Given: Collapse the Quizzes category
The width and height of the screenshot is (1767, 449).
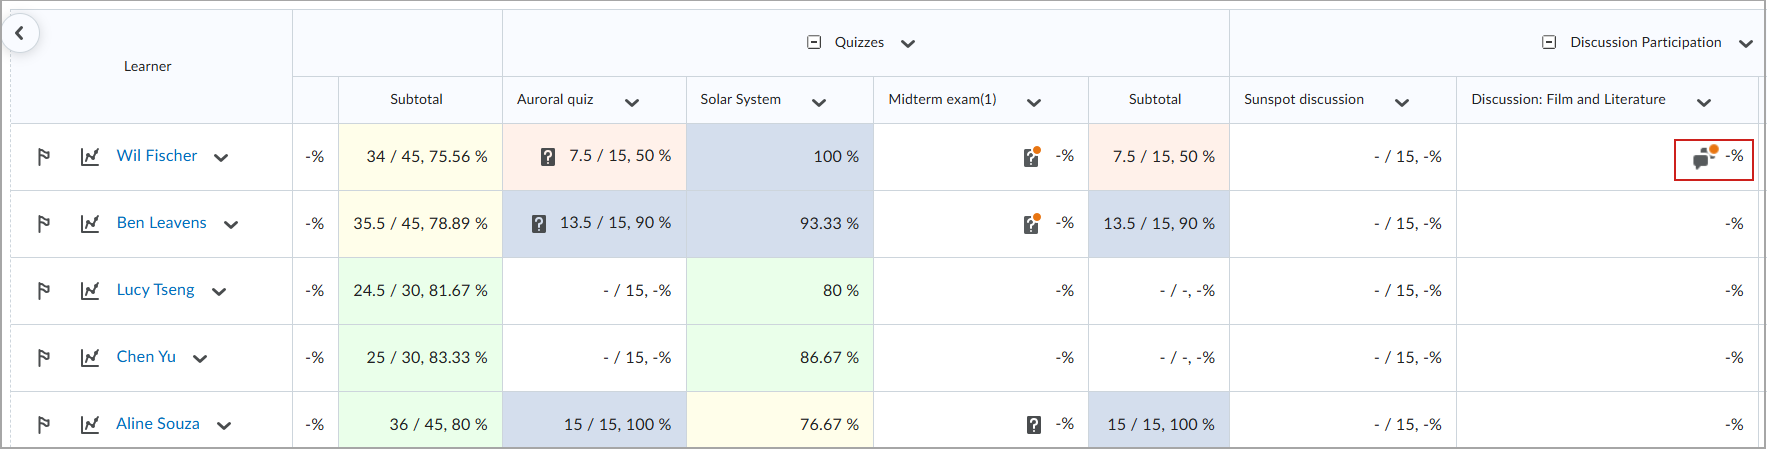Looking at the screenshot, I should click(x=814, y=43).
